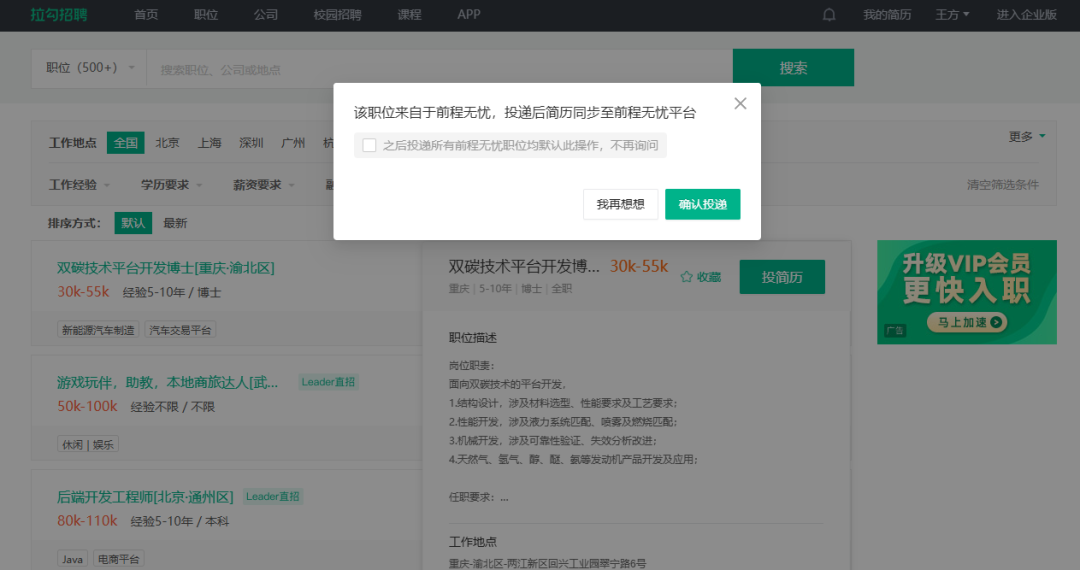Close the dialog with the X icon
Viewport: 1080px width, 570px height.
pos(740,103)
